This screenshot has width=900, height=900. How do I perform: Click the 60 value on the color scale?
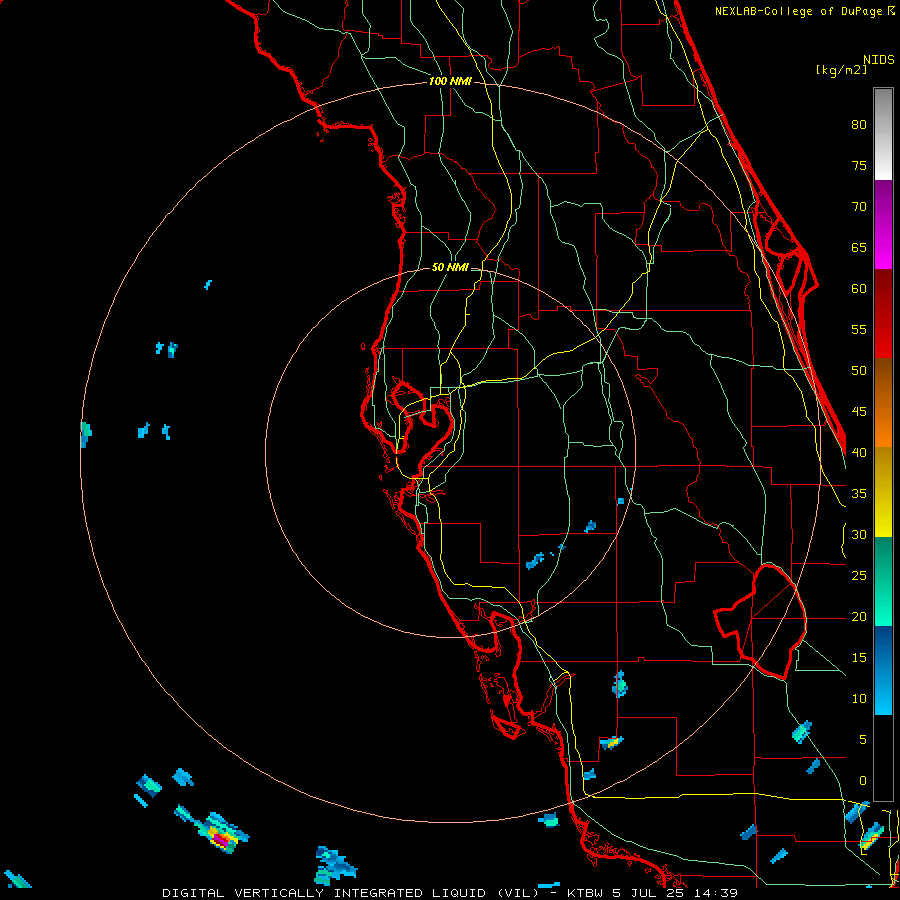point(859,289)
